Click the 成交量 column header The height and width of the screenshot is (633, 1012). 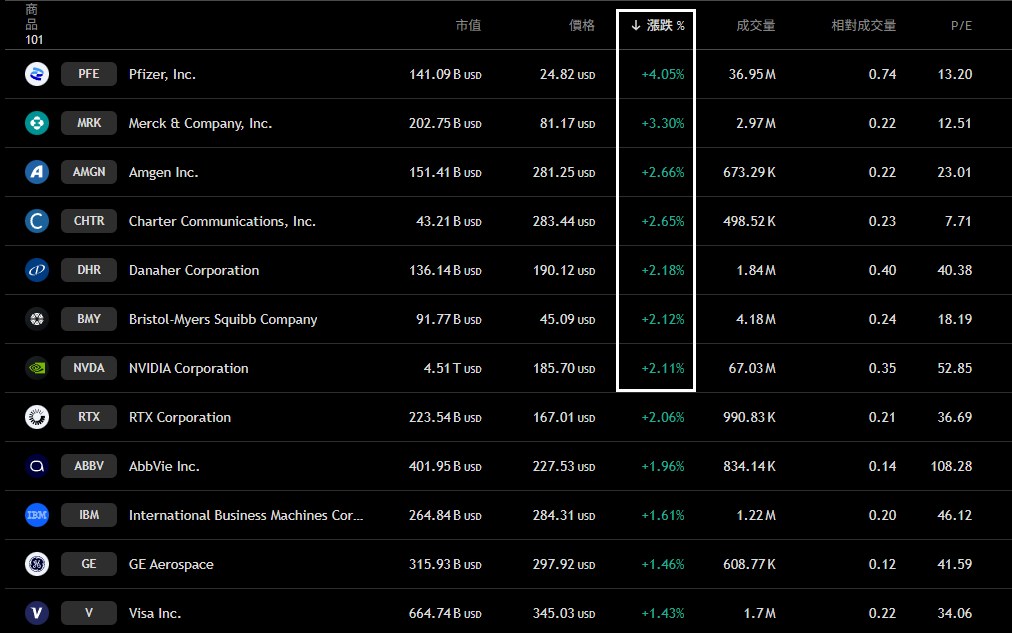click(755, 26)
